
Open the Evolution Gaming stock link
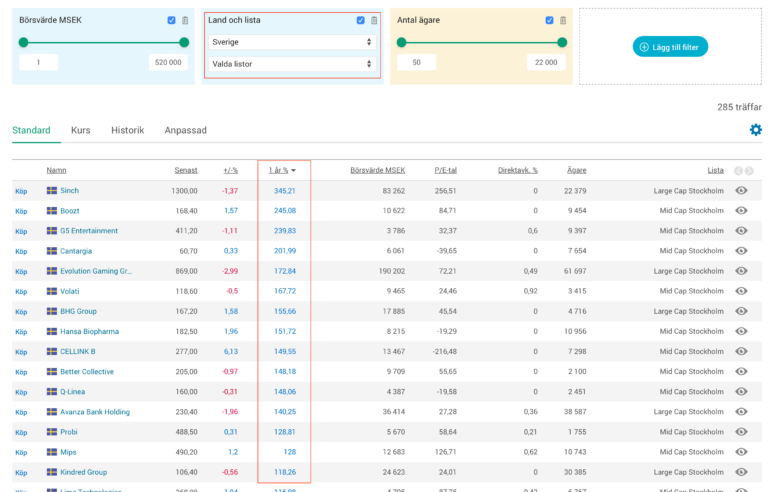coord(96,271)
